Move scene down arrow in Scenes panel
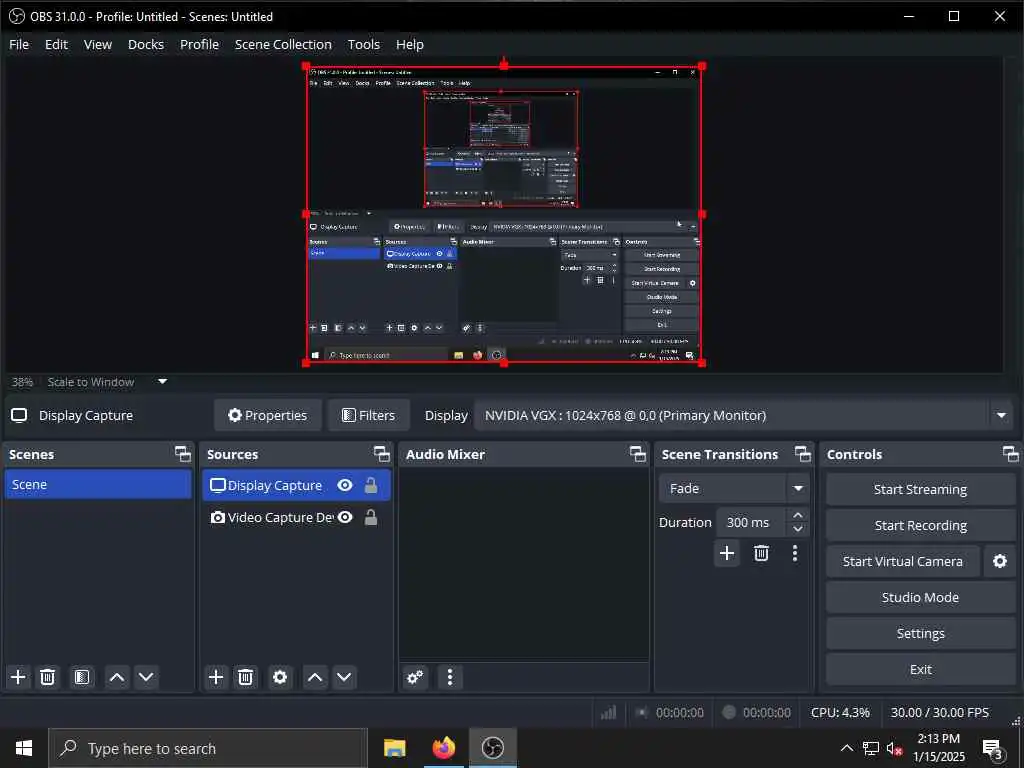The width and height of the screenshot is (1024, 768). tap(146, 677)
